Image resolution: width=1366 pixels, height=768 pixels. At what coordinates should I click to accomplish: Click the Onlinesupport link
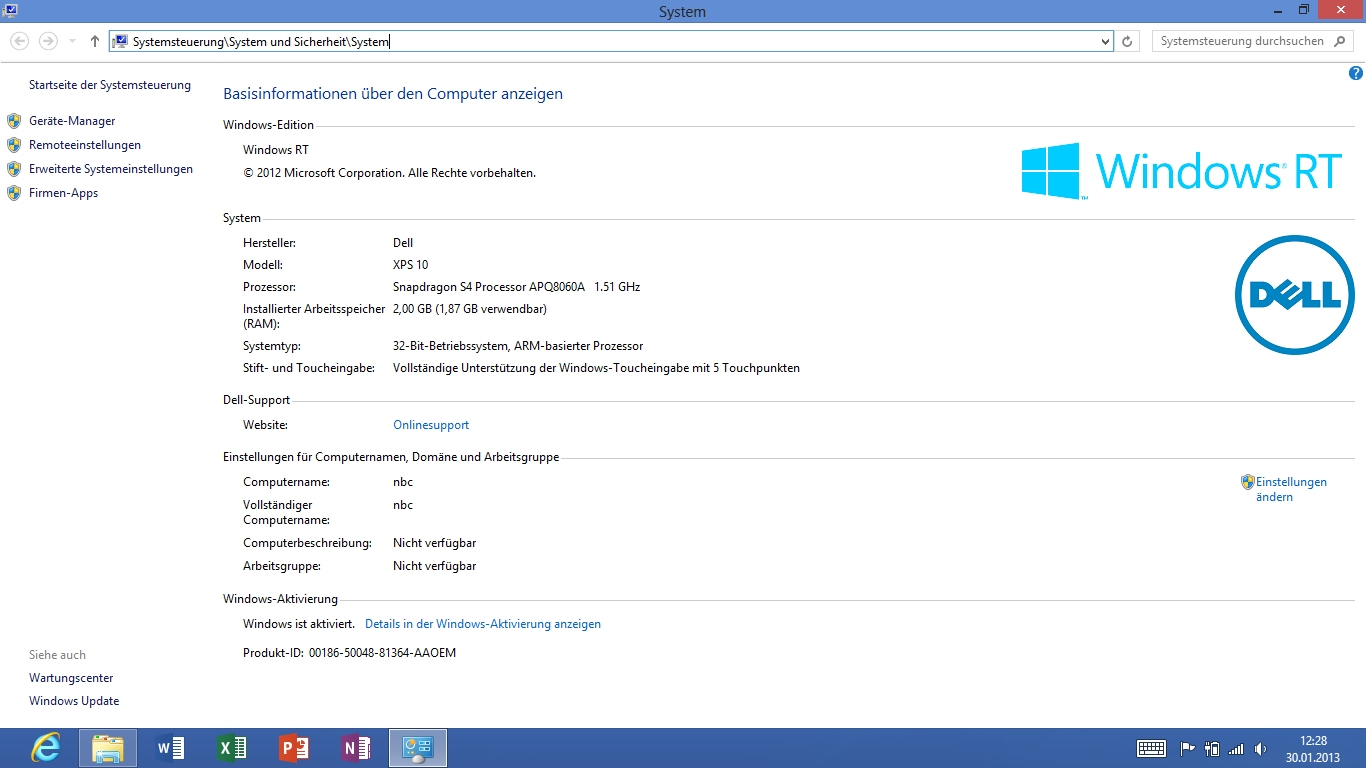(x=431, y=425)
